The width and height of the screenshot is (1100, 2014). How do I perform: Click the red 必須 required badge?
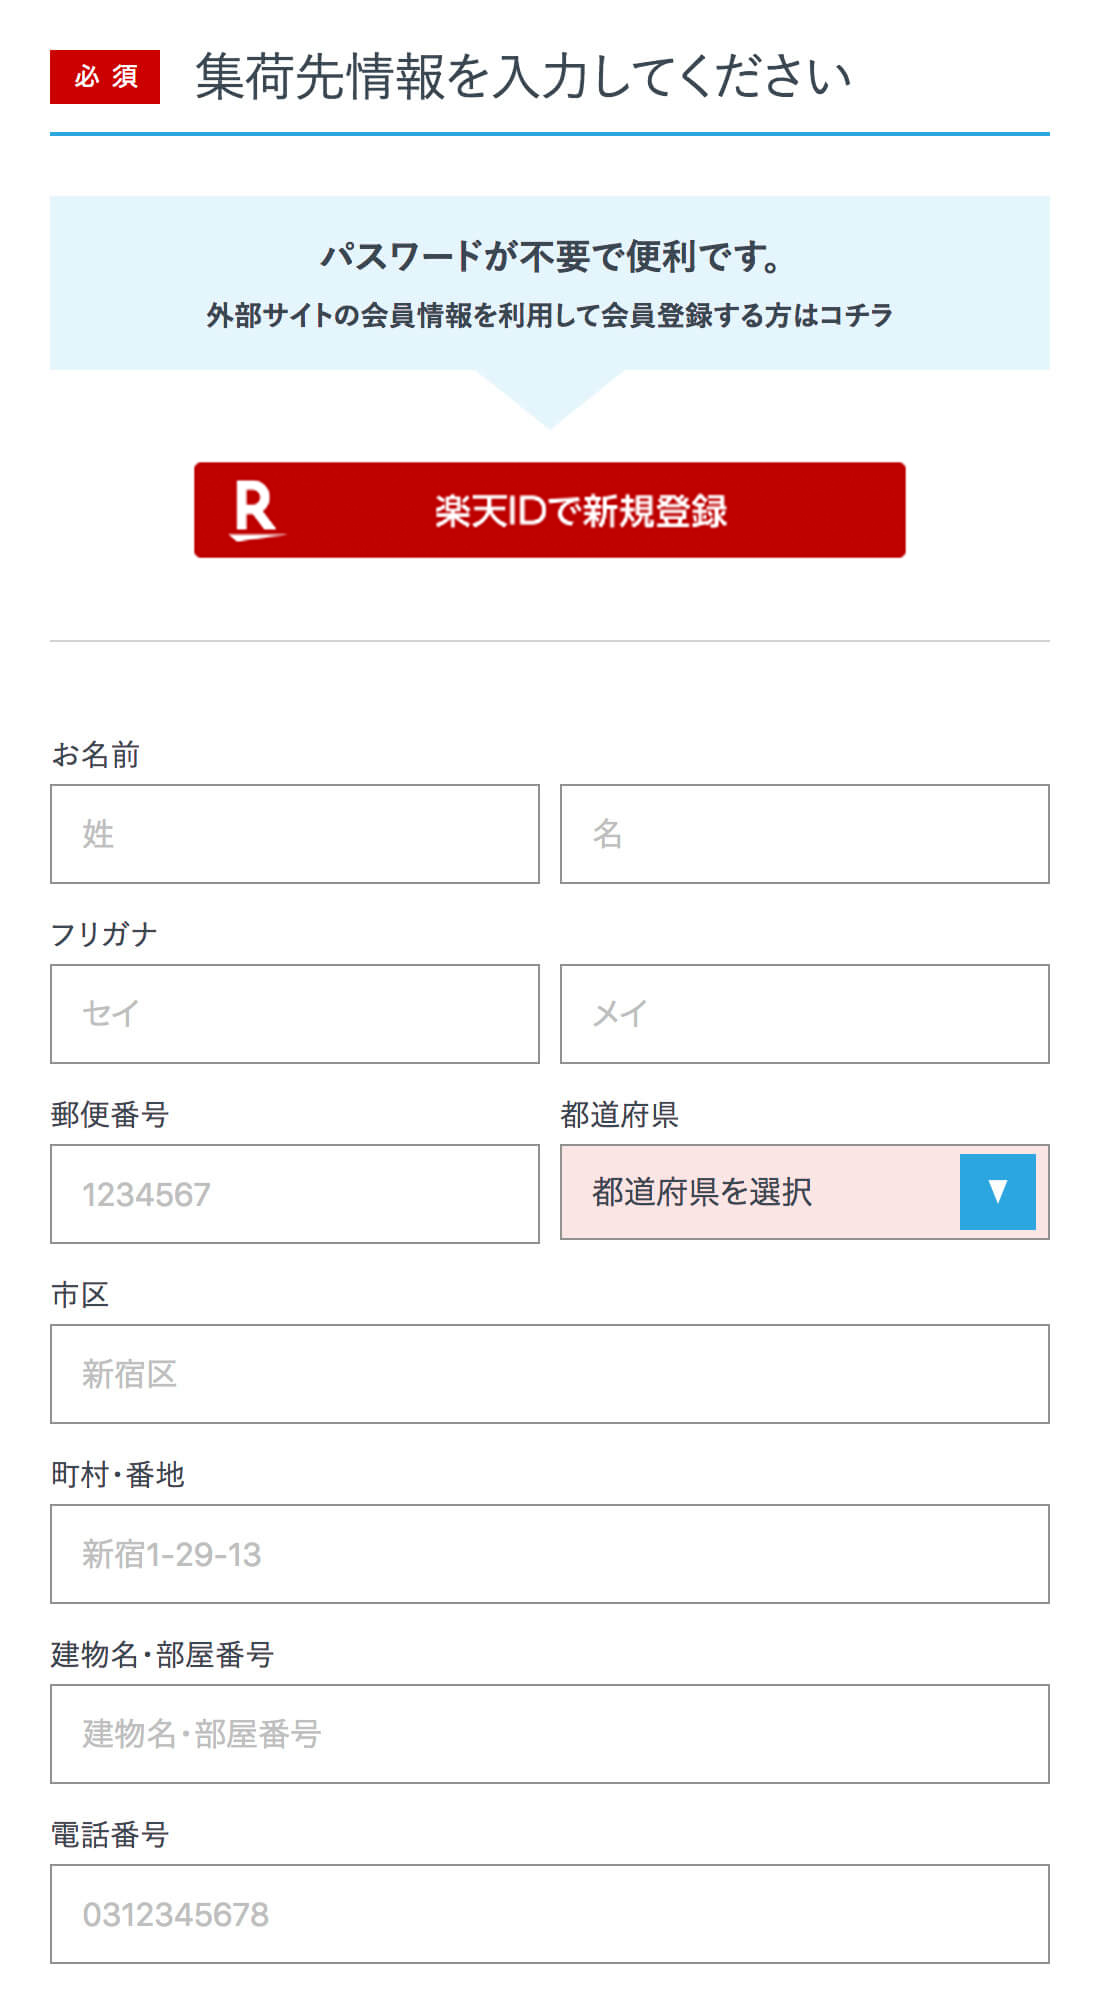105,77
